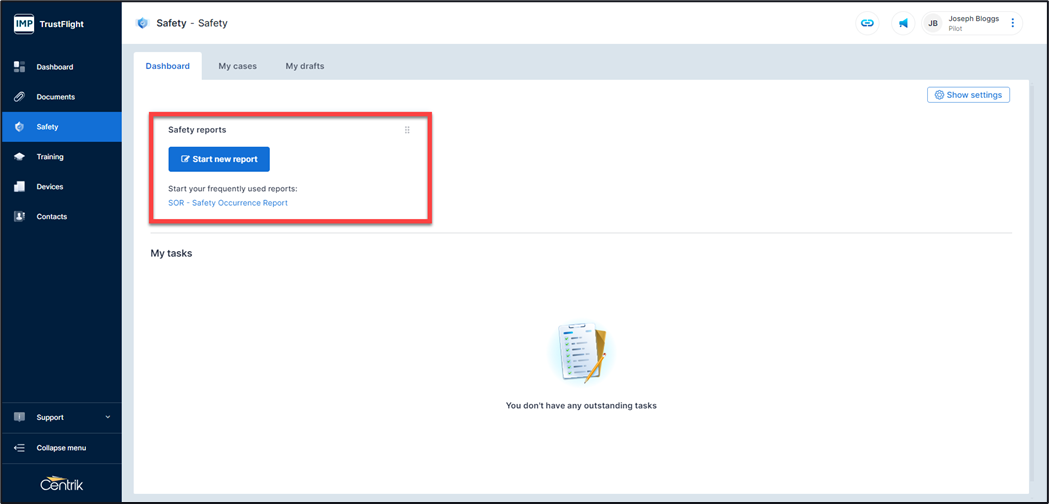Select Safety in the sidebar menu
Viewport: 1049px width, 504px height.
click(47, 127)
